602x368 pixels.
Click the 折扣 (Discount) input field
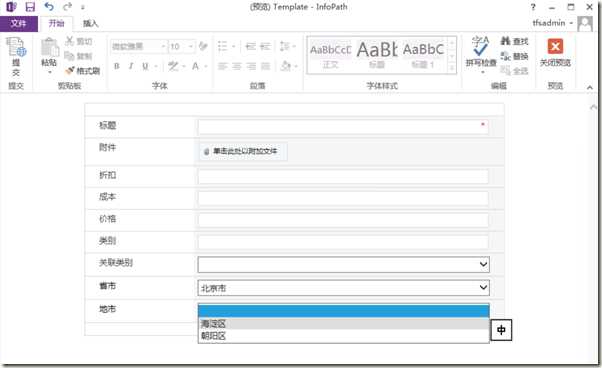[x=343, y=177]
